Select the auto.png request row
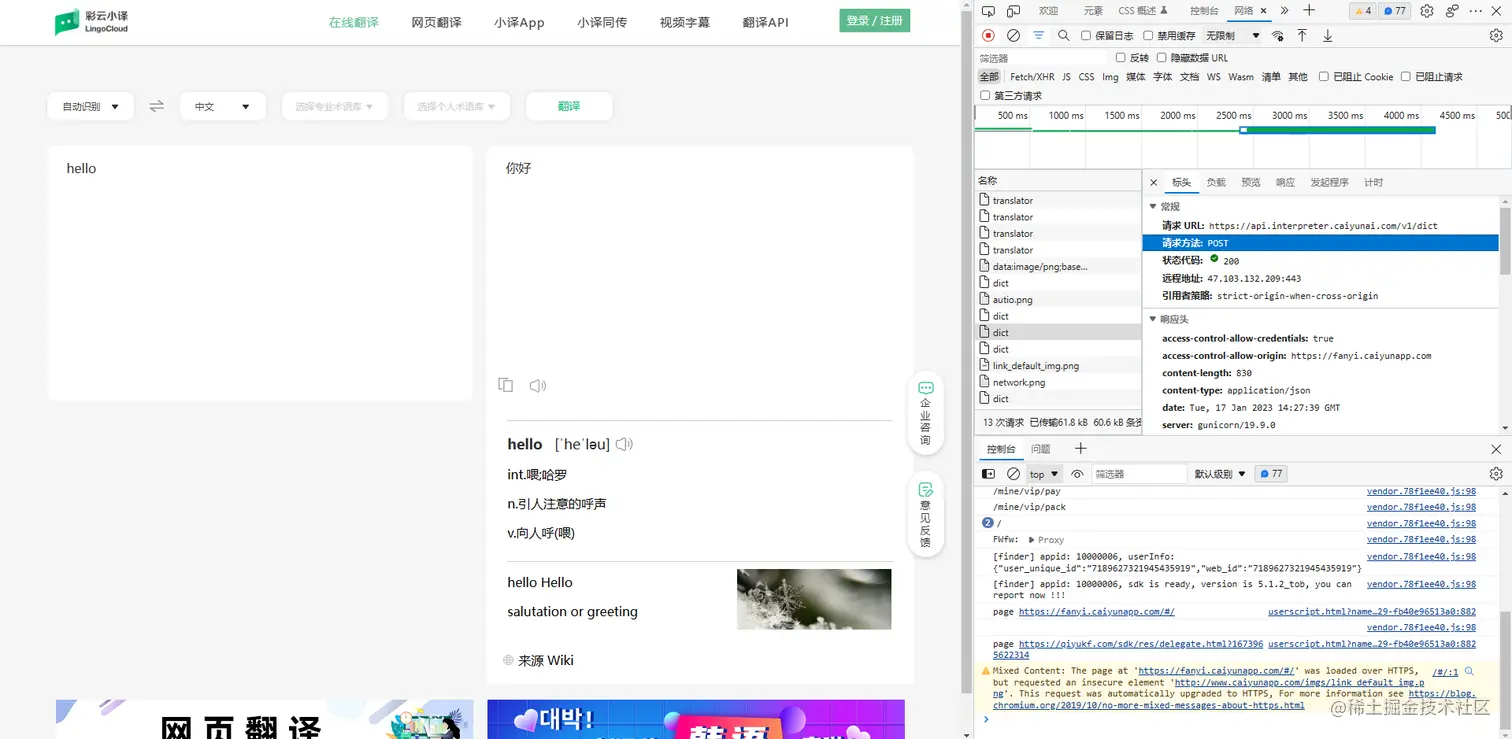Viewport: 1512px width, 739px height. [x=1059, y=299]
